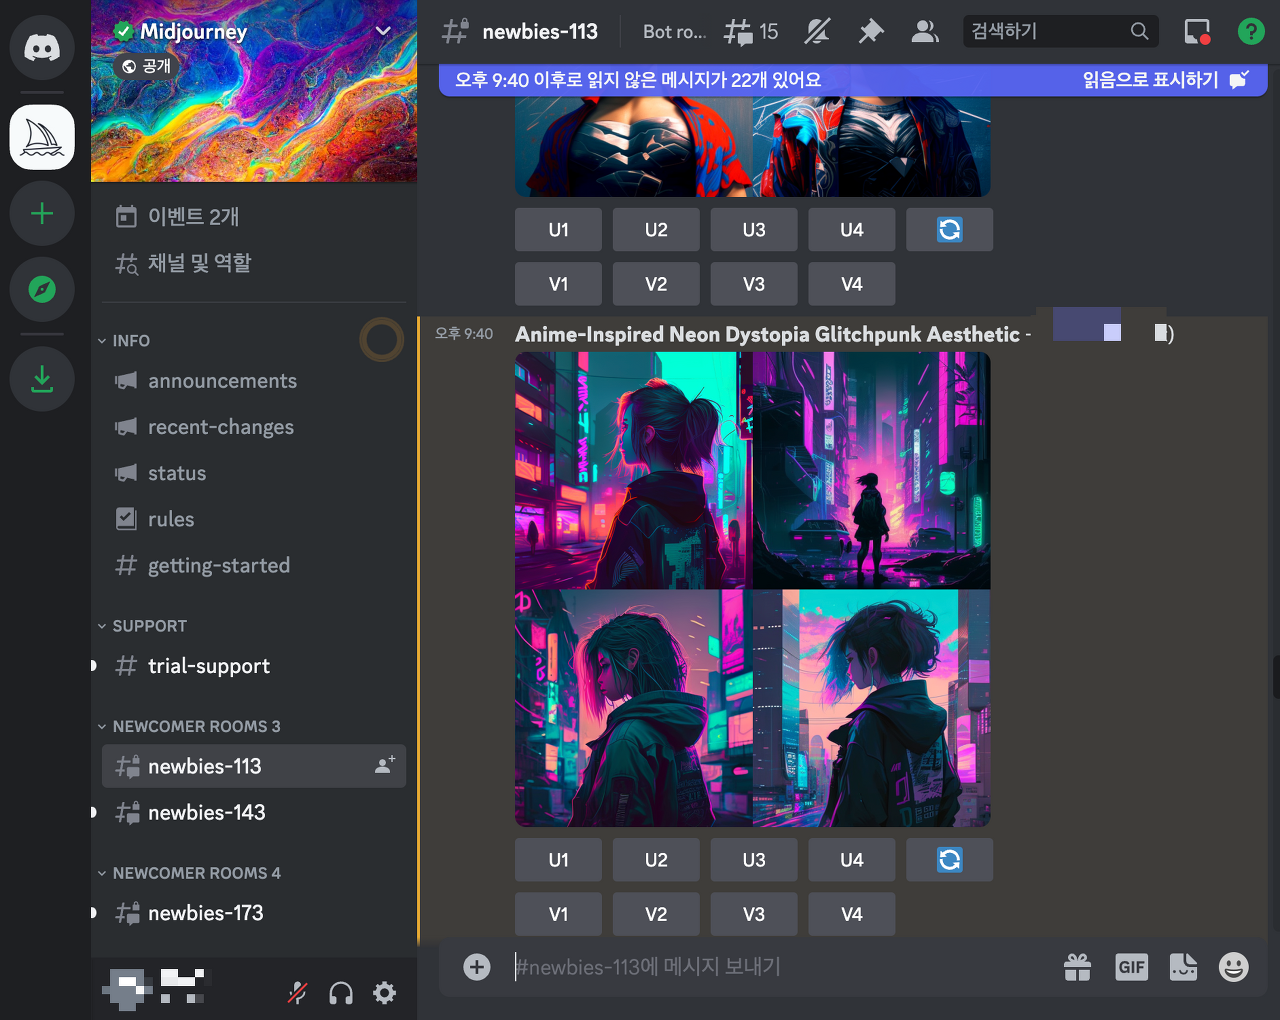This screenshot has width=1280, height=1020.
Task: Select the newbies-113 channel
Action: point(254,766)
